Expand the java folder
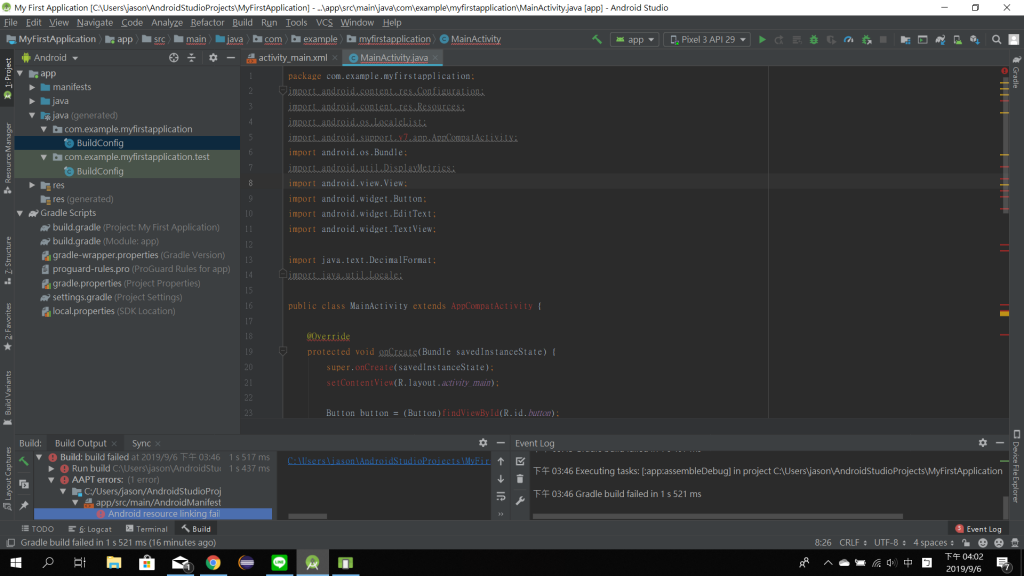 pyautogui.click(x=32, y=101)
